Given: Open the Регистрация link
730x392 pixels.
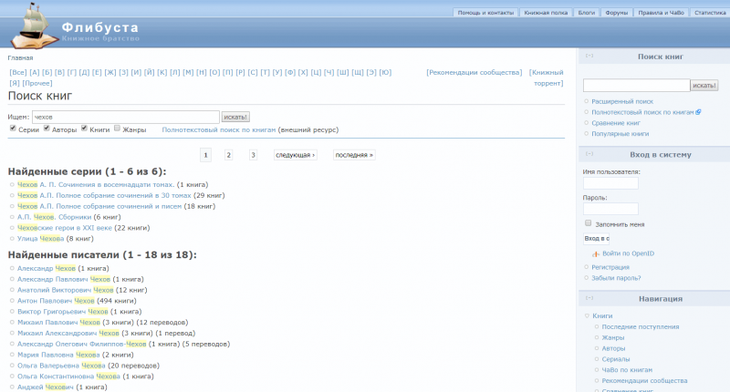Looking at the screenshot, I should (x=610, y=267).
